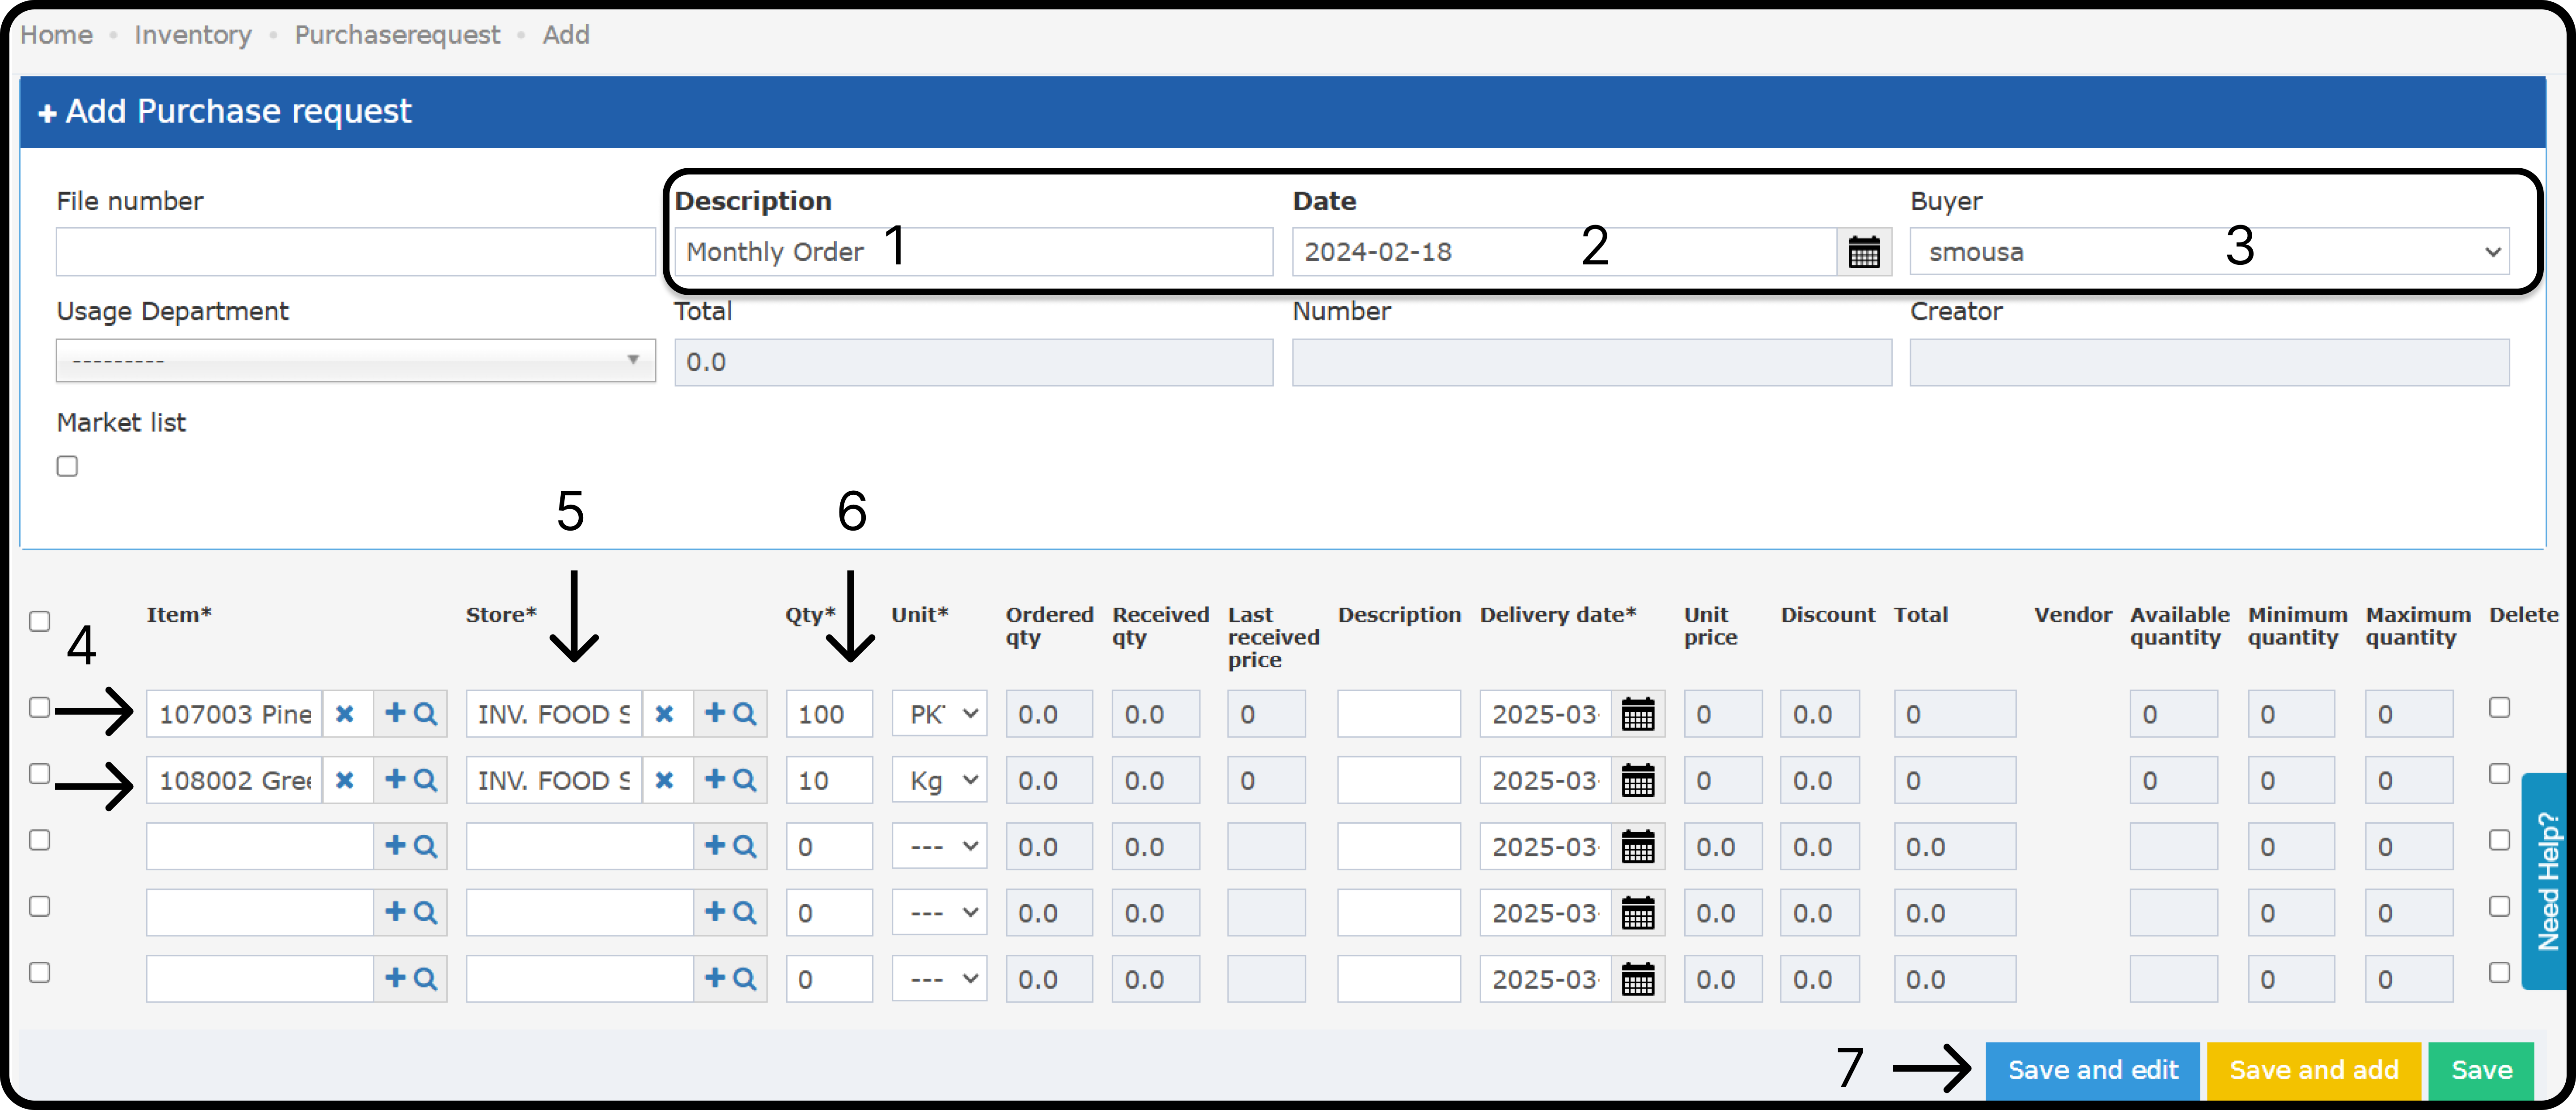Search stores with the magnifier in the third line row
Screen dimensions: 2576x1110
coord(745,847)
